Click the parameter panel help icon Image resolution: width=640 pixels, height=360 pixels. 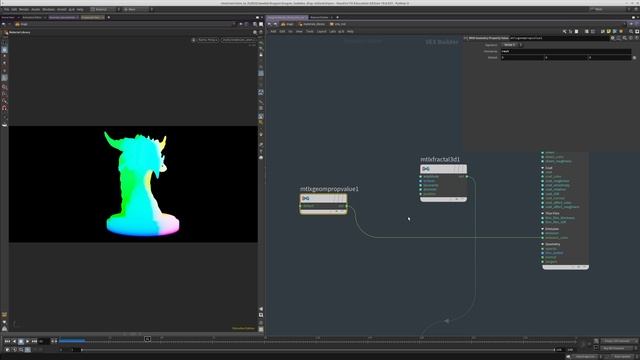pos(636,38)
